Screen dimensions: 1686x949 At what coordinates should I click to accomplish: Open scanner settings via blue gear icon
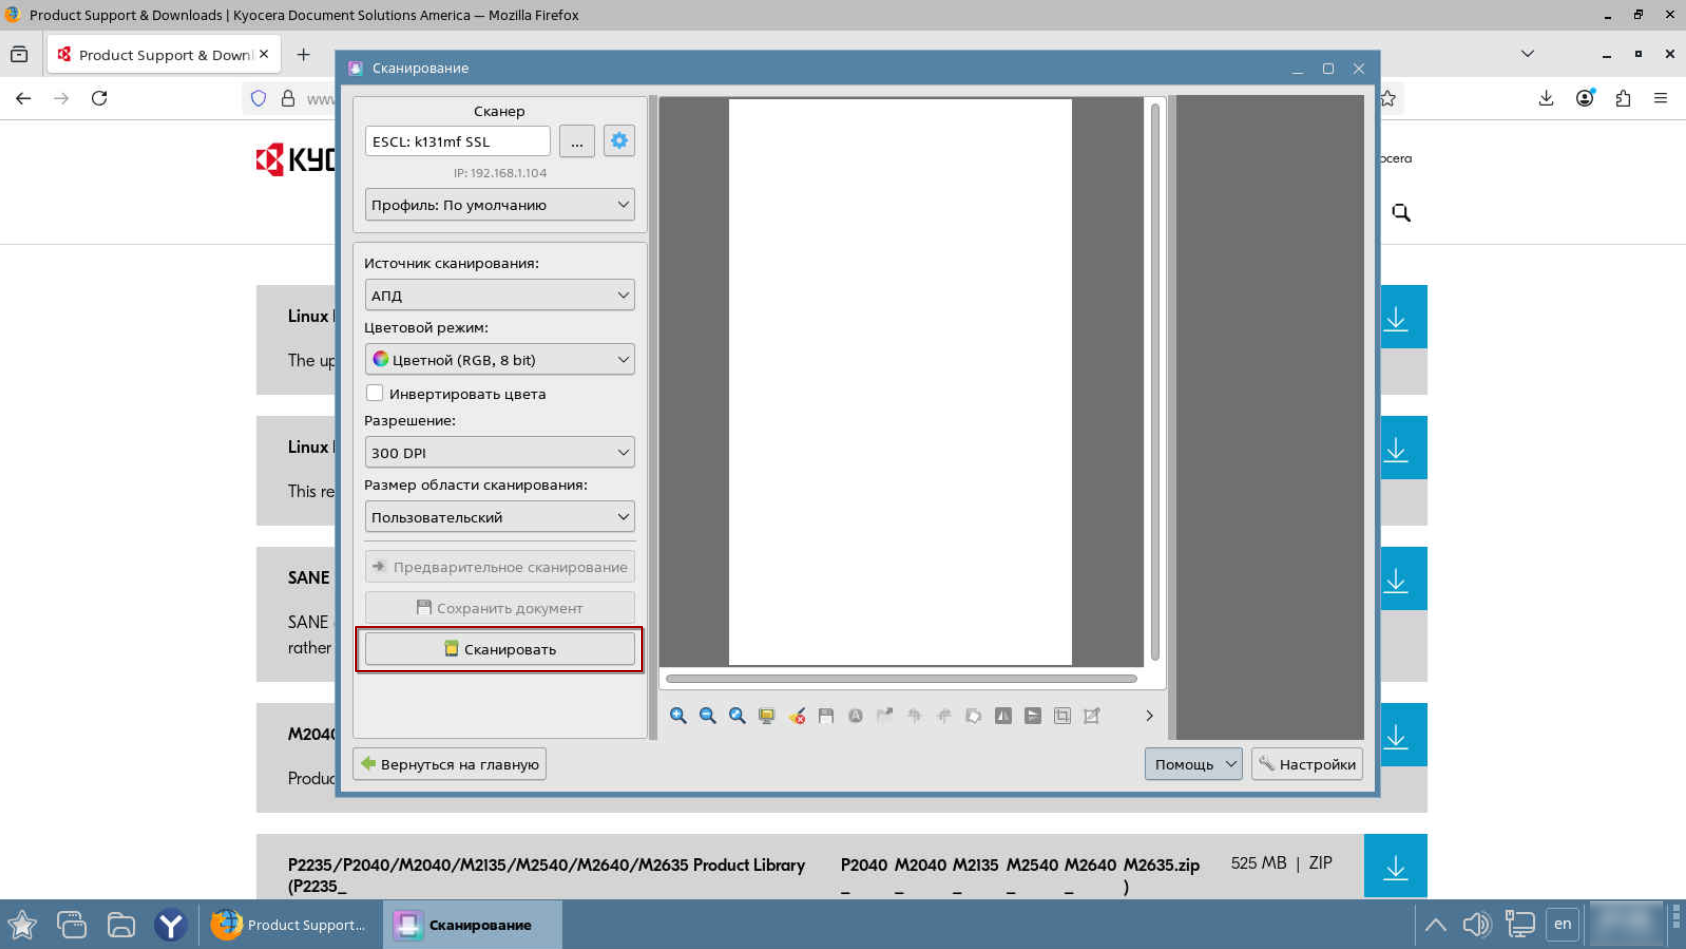(x=619, y=141)
